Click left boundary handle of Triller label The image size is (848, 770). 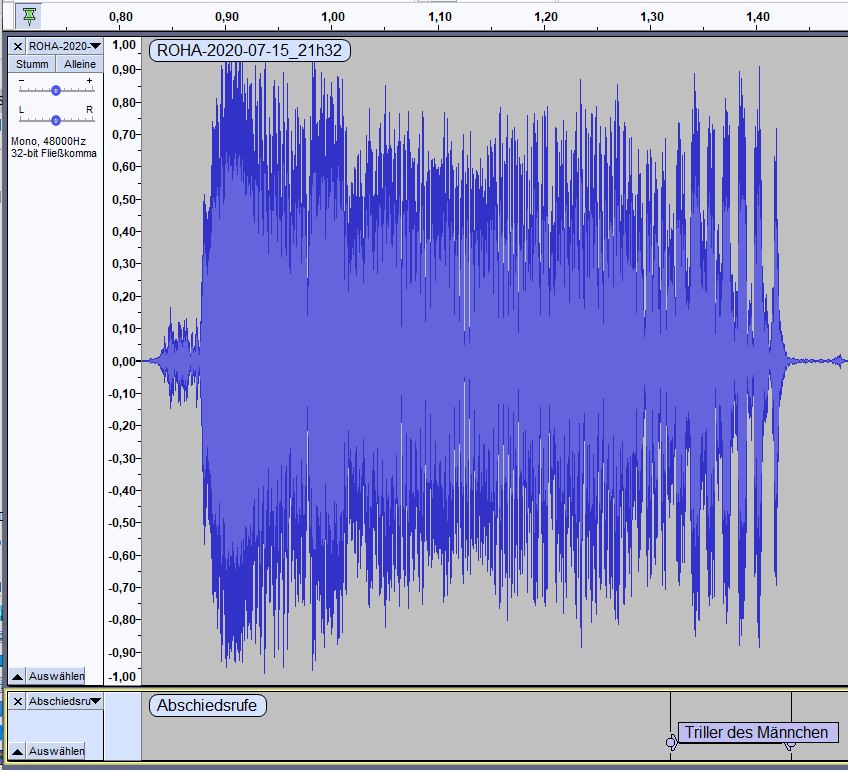[671, 742]
